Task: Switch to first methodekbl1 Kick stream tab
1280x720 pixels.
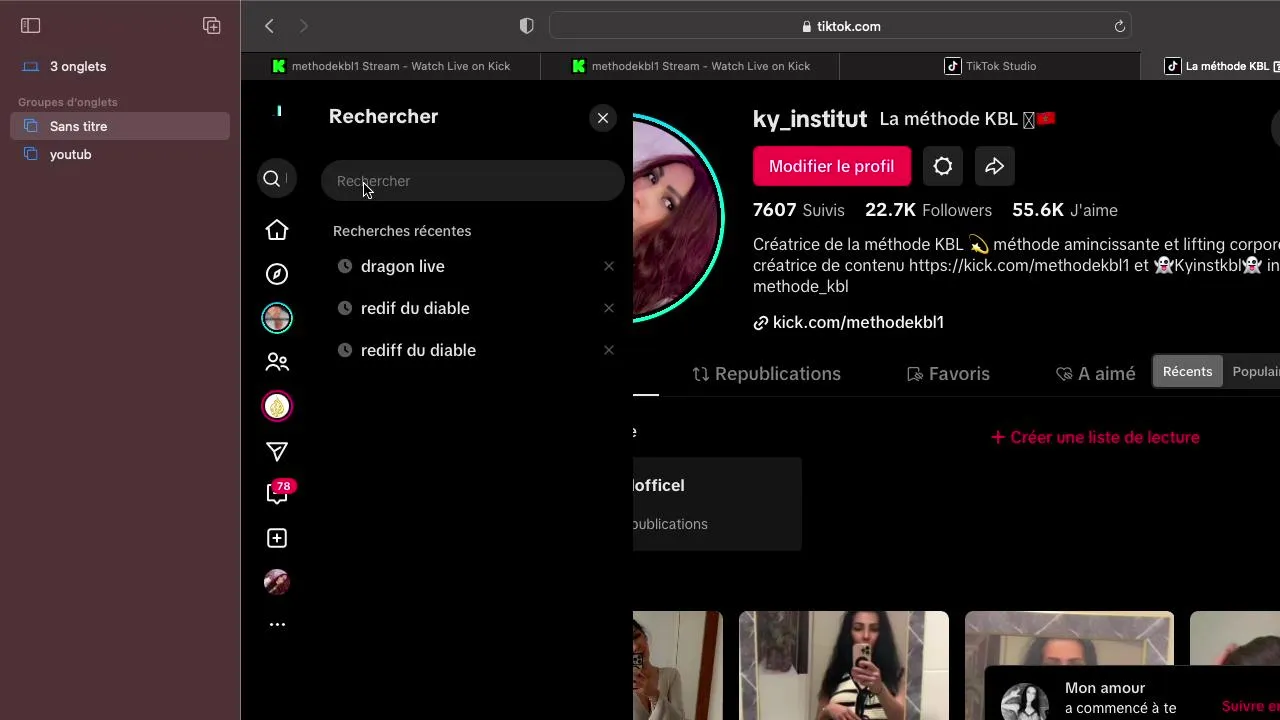Action: tap(390, 66)
